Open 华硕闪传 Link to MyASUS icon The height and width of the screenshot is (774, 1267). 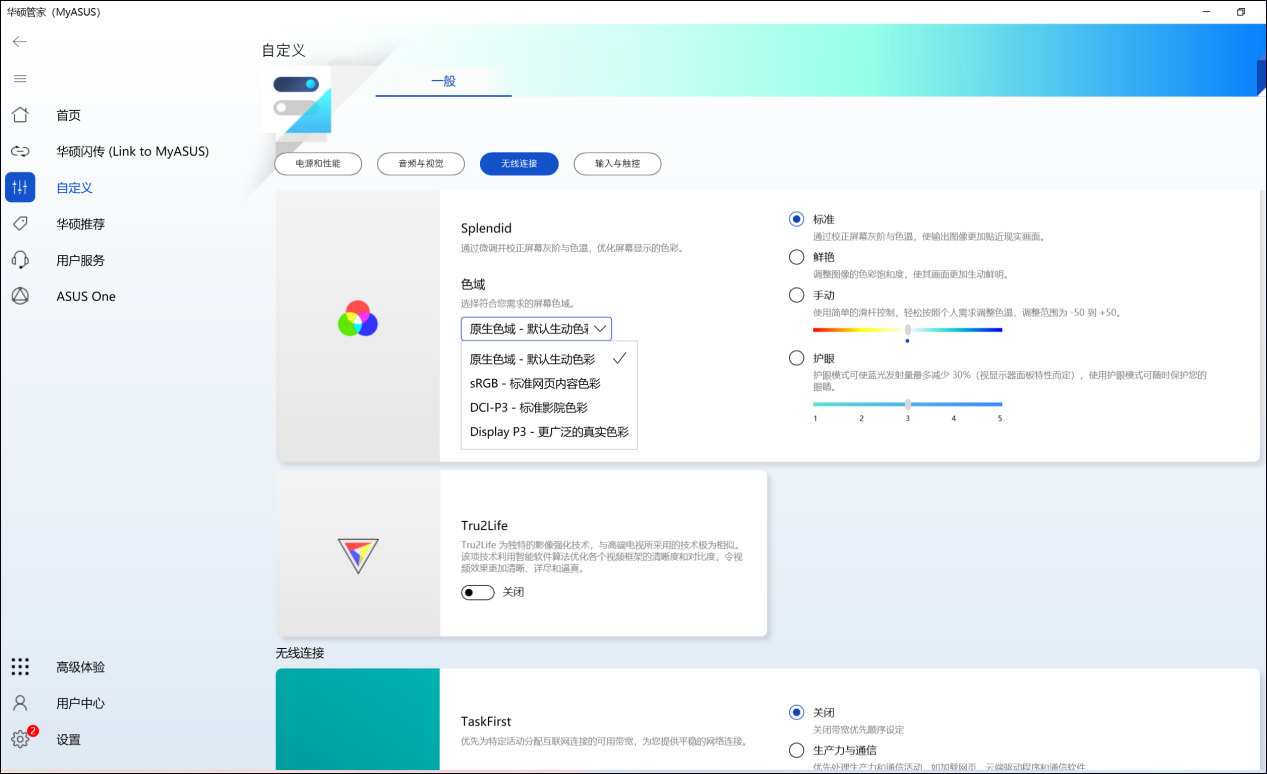click(x=20, y=151)
